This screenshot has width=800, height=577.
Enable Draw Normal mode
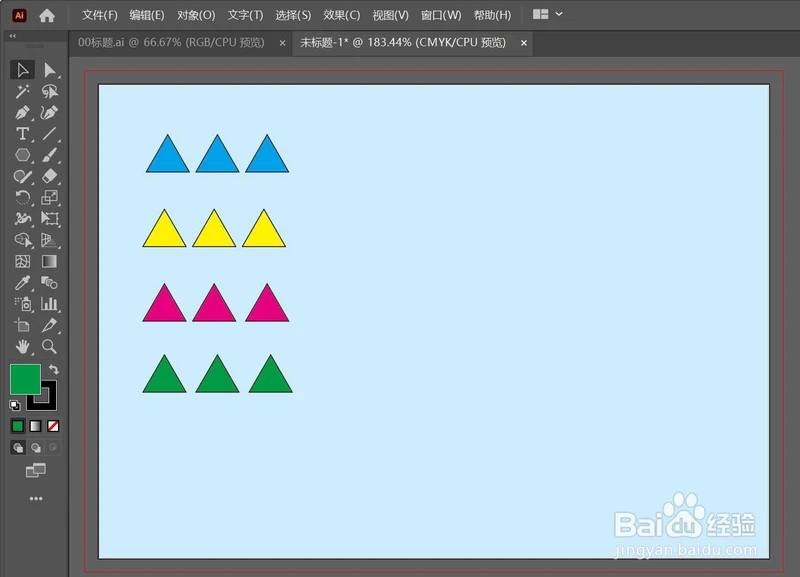(18, 448)
